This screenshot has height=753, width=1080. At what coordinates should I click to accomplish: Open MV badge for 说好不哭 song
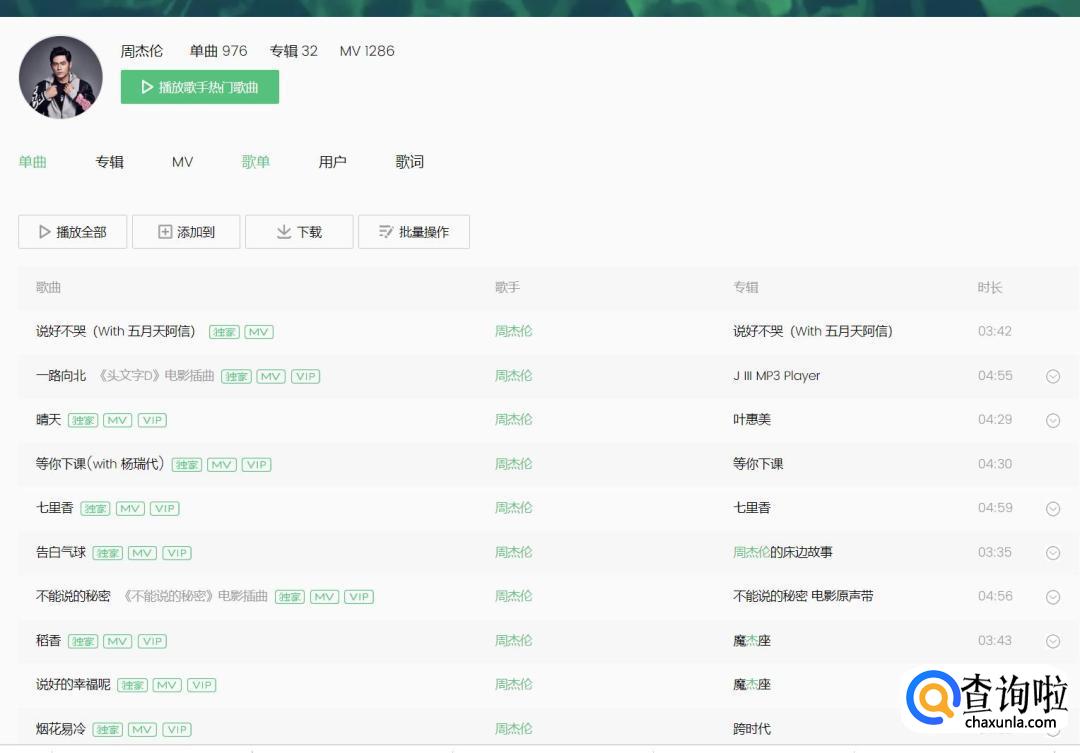pyautogui.click(x=259, y=332)
